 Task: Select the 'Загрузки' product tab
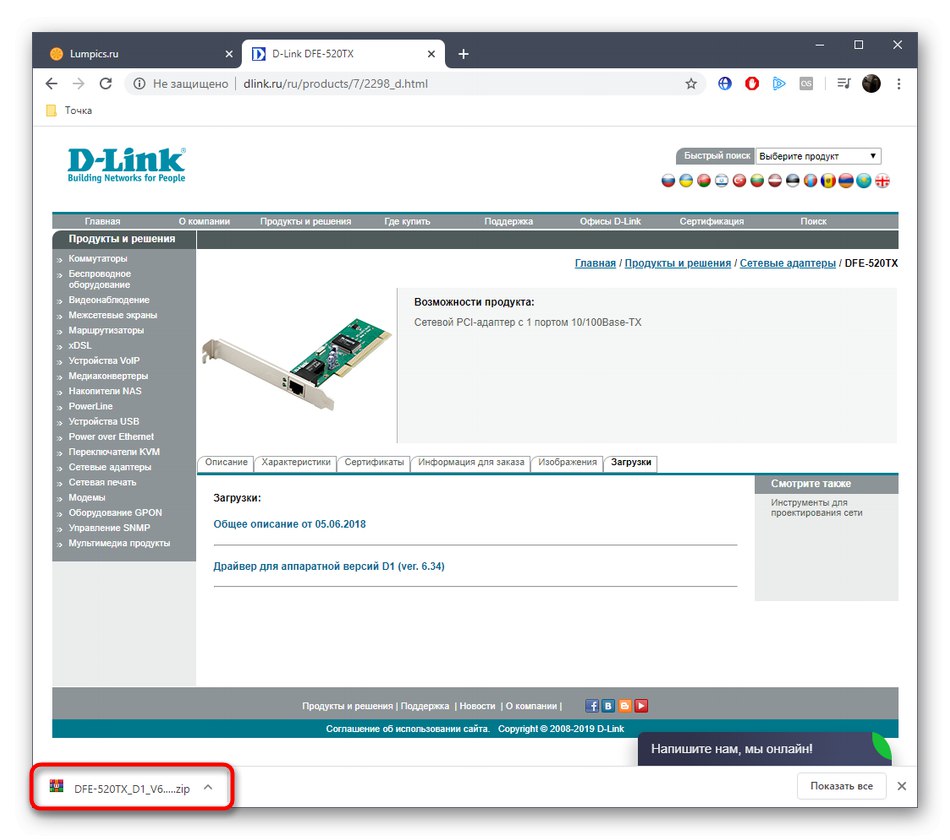pos(631,462)
